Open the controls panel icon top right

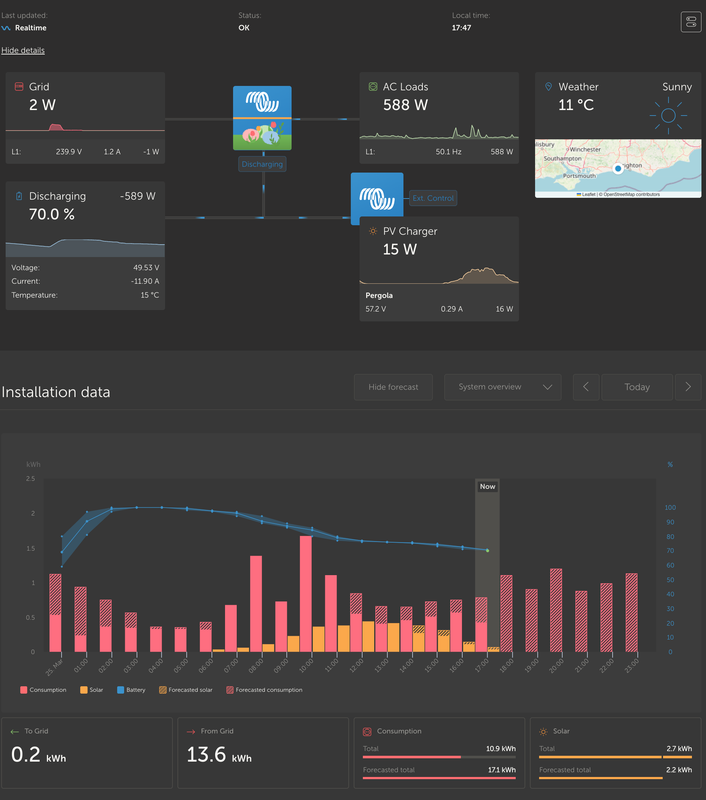click(x=691, y=22)
